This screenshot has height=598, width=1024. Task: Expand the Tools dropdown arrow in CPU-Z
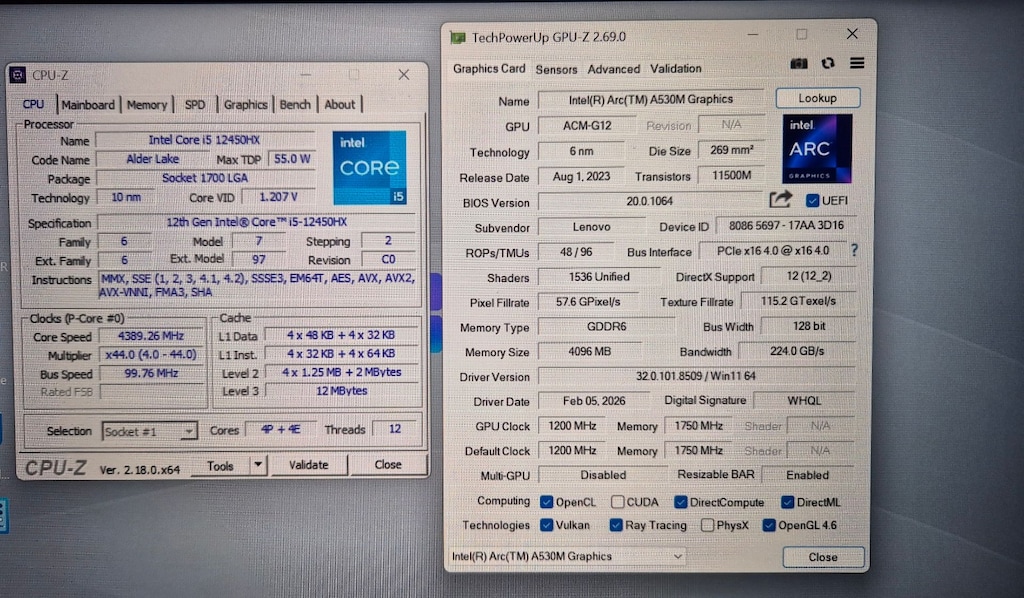(x=258, y=465)
